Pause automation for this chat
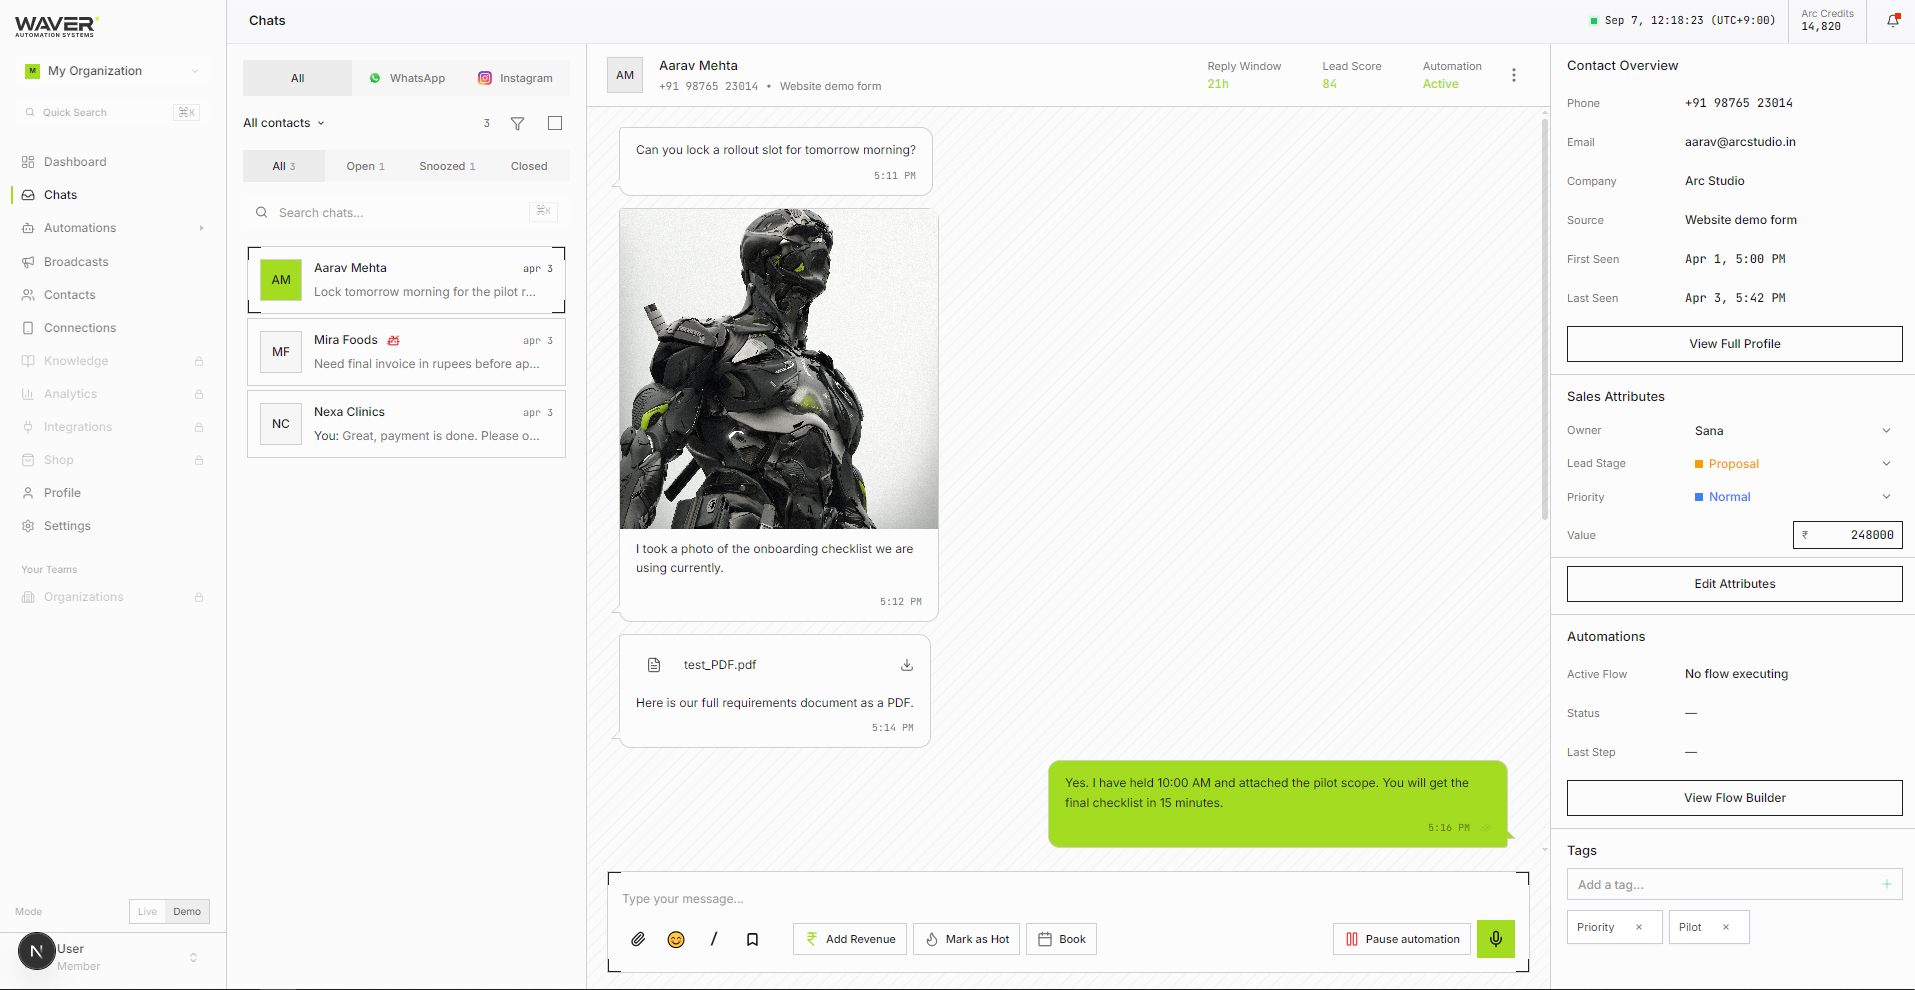Image resolution: width=1915 pixels, height=990 pixels. coord(1402,939)
